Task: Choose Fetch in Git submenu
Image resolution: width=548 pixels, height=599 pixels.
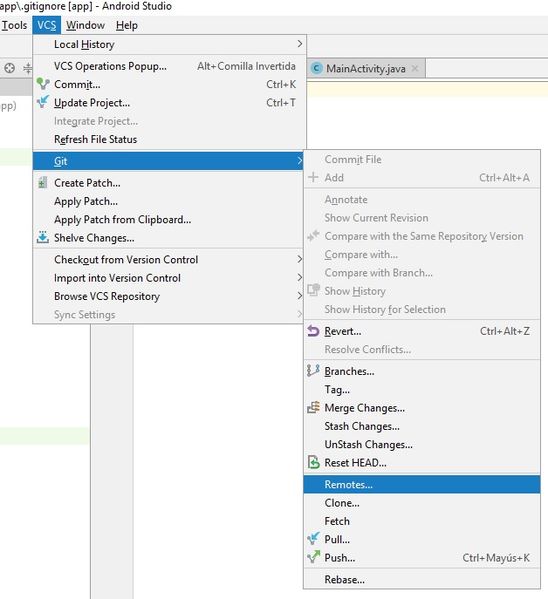Action: (x=422, y=521)
